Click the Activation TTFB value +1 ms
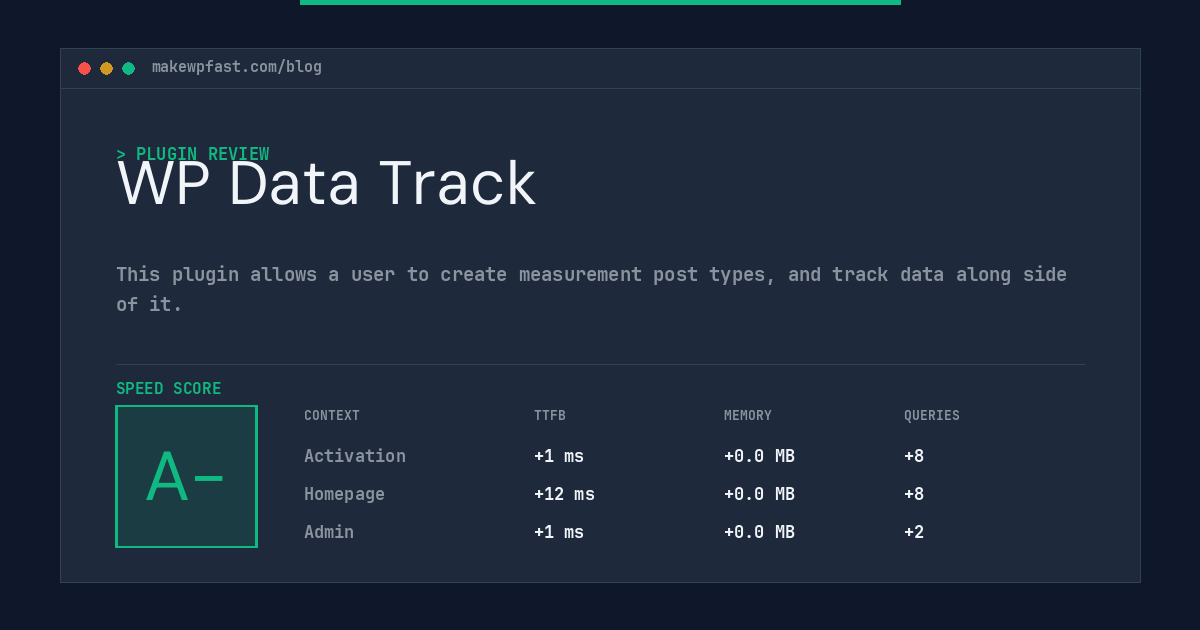The image size is (1200, 630). (x=559, y=456)
